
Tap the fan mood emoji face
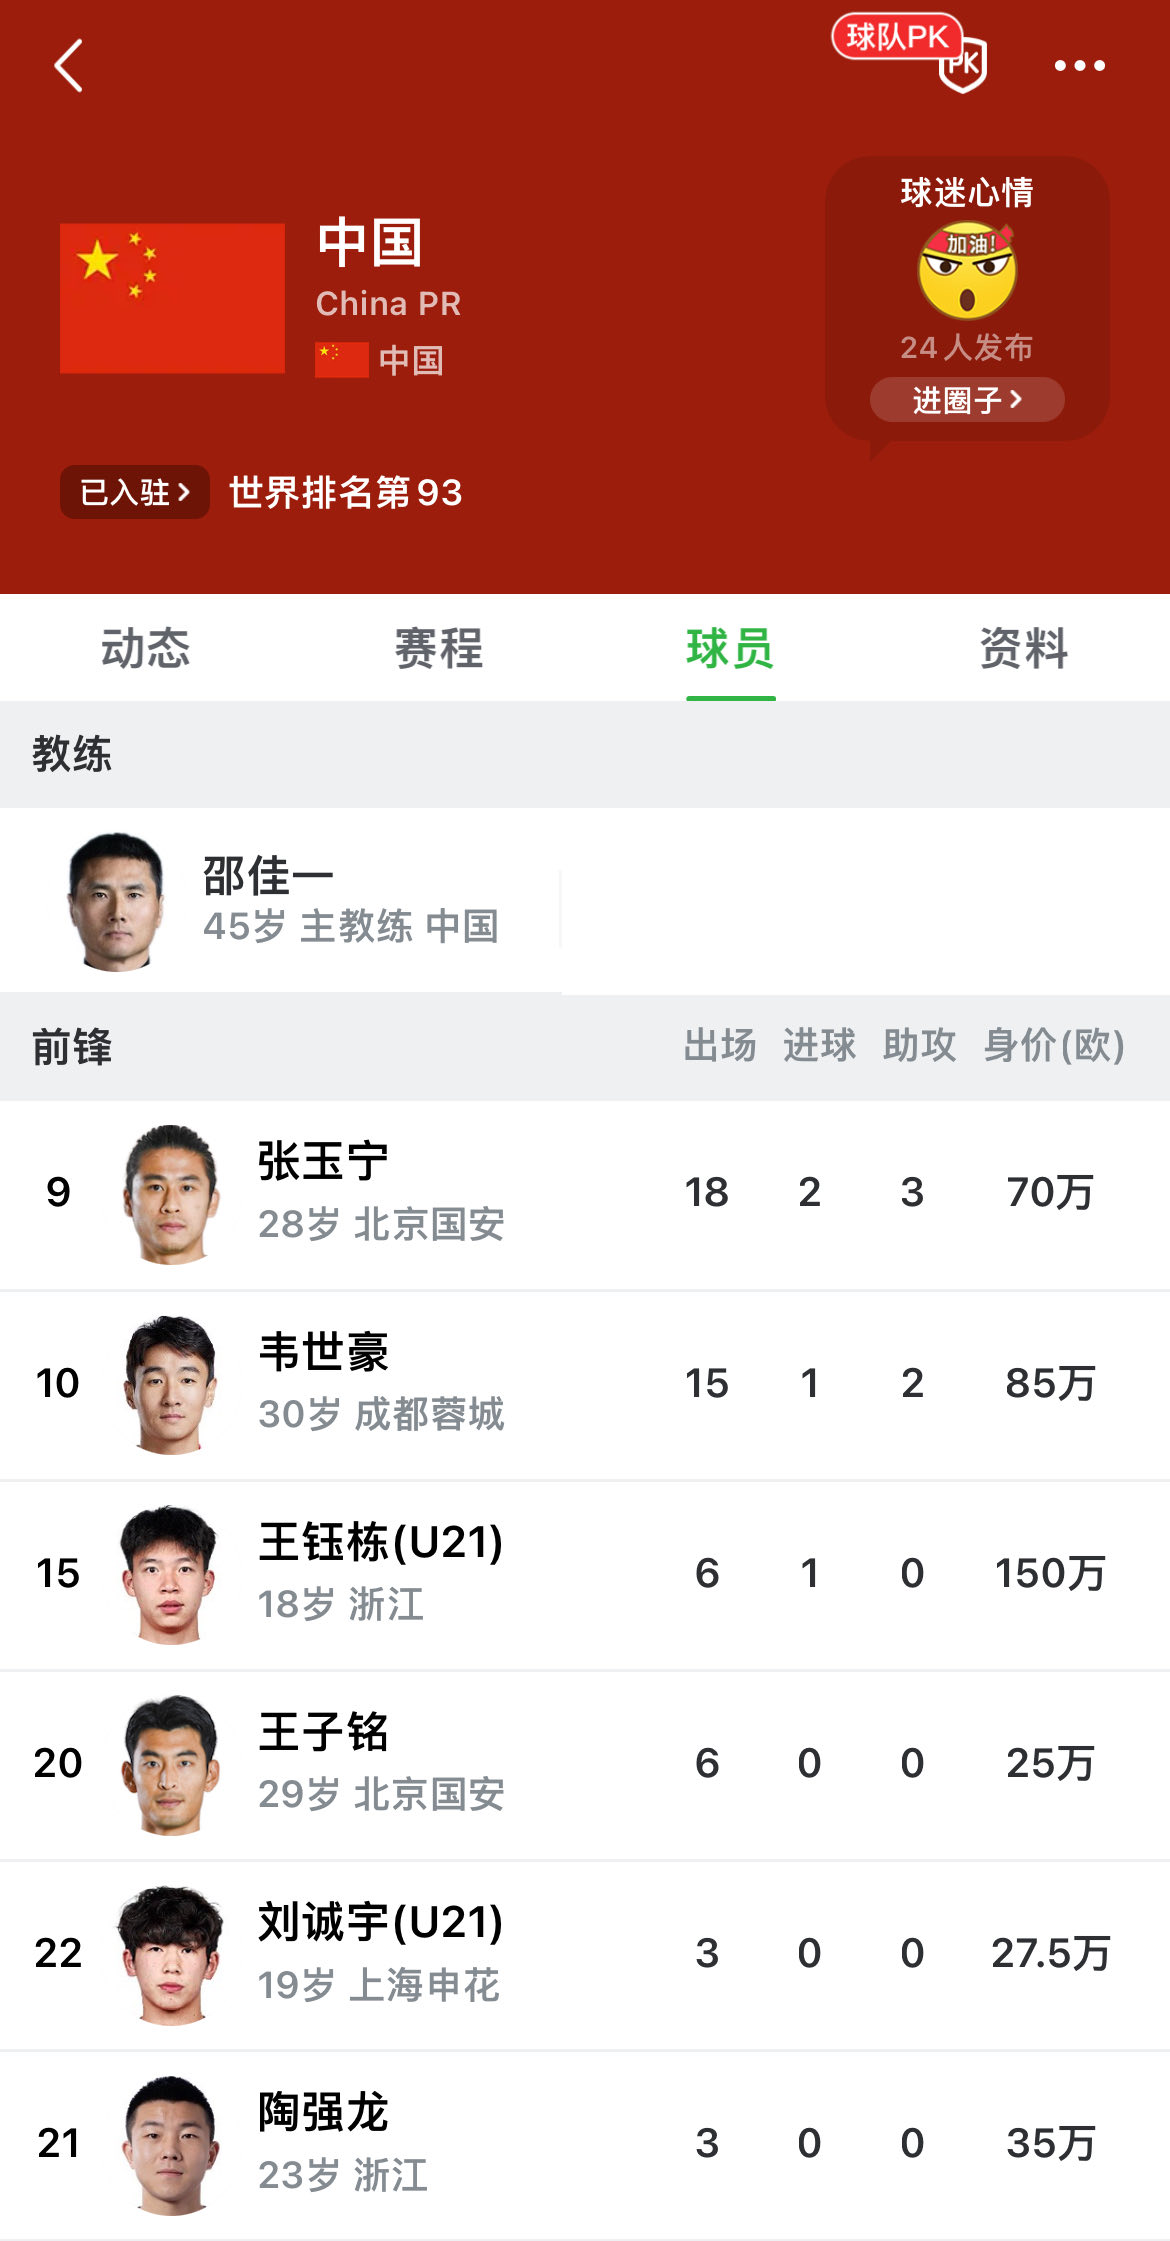(x=967, y=271)
